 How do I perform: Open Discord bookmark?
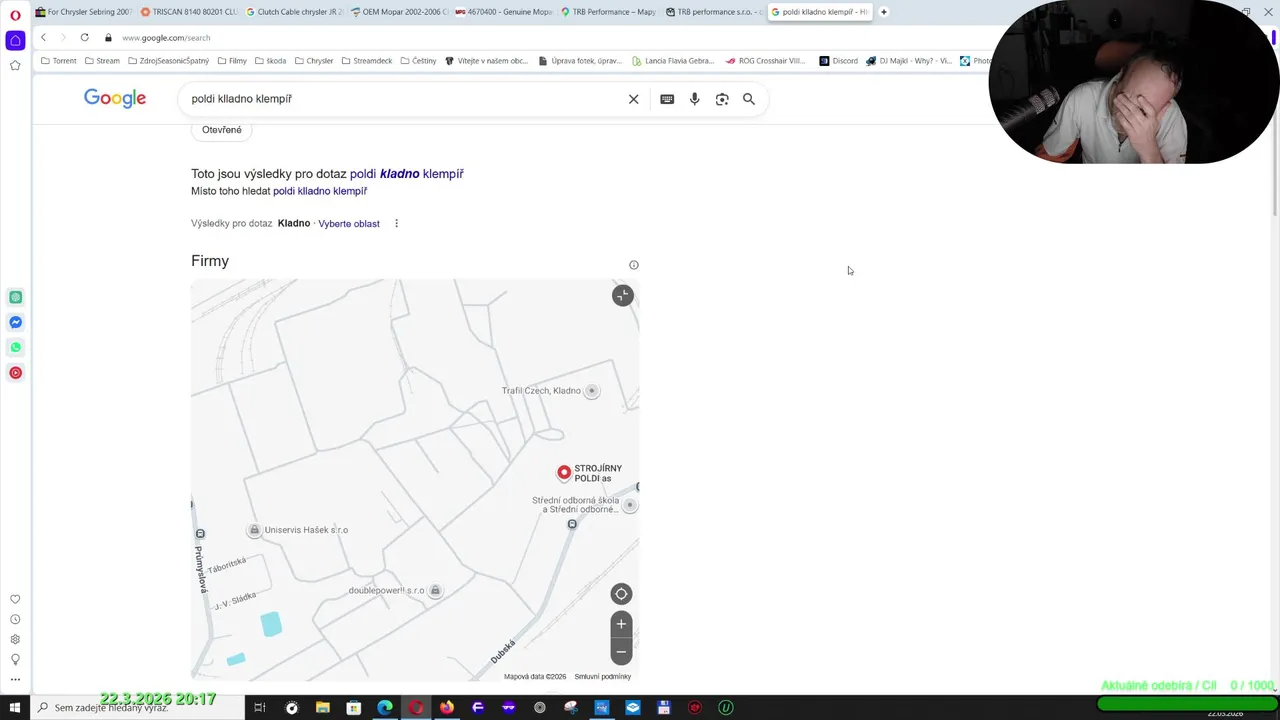(x=838, y=61)
